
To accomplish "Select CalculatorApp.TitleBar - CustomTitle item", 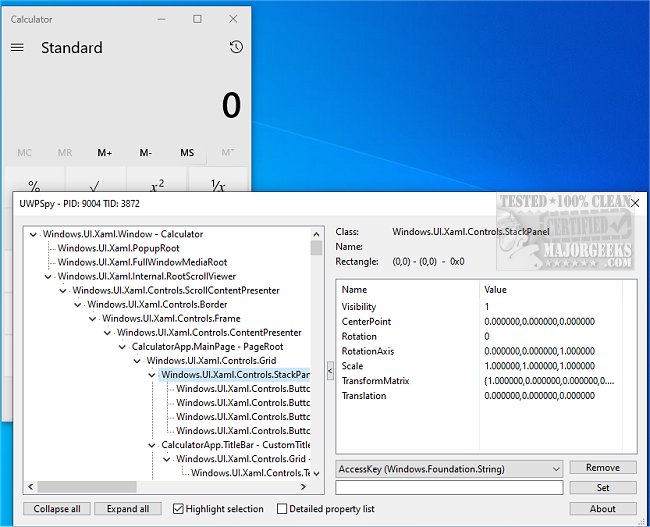I will 235,445.
